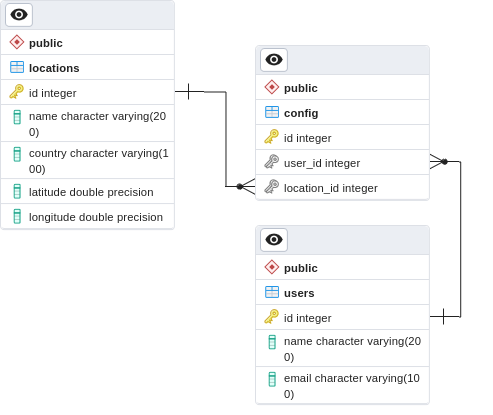493x415 pixels.
Task: Click the crow's foot link end at user_id
Action: 439,162
